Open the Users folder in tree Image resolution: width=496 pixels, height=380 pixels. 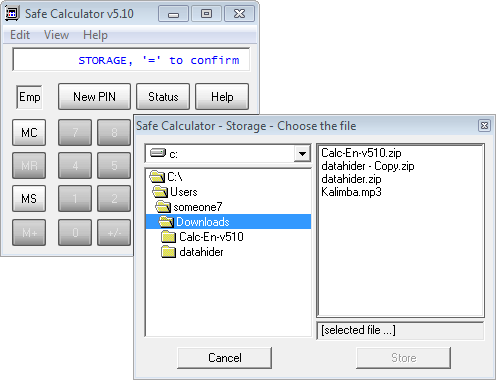(x=183, y=192)
